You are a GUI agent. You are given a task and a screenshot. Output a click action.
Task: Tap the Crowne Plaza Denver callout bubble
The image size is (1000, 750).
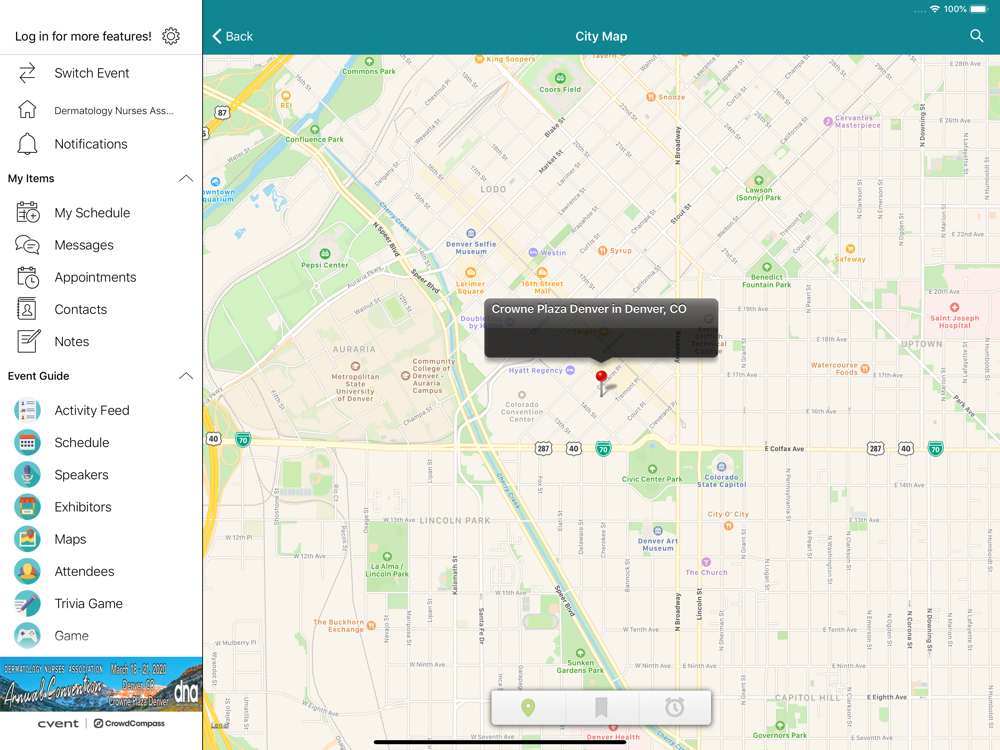(601, 328)
